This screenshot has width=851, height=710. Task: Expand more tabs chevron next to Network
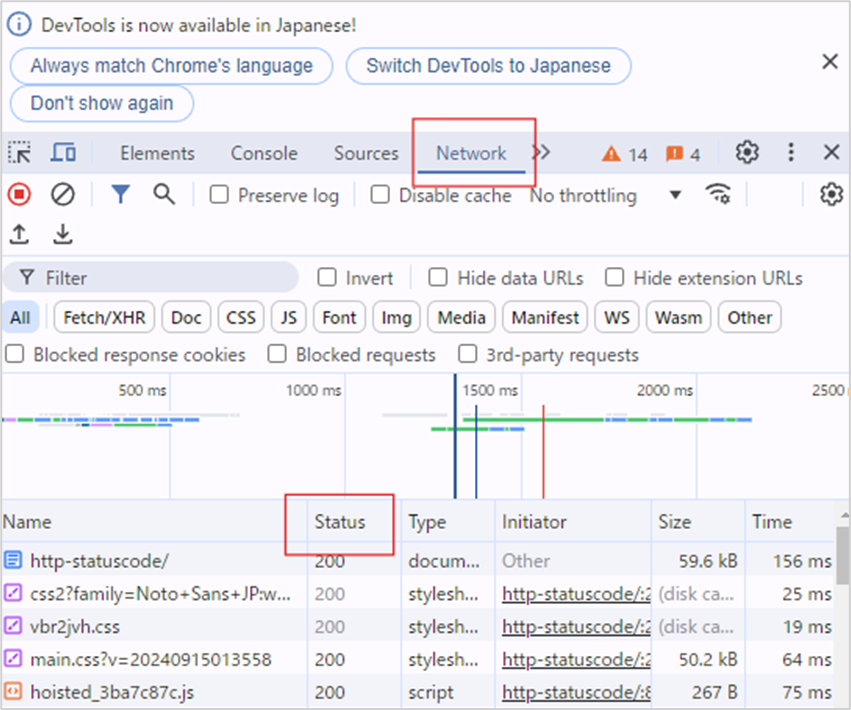click(542, 153)
